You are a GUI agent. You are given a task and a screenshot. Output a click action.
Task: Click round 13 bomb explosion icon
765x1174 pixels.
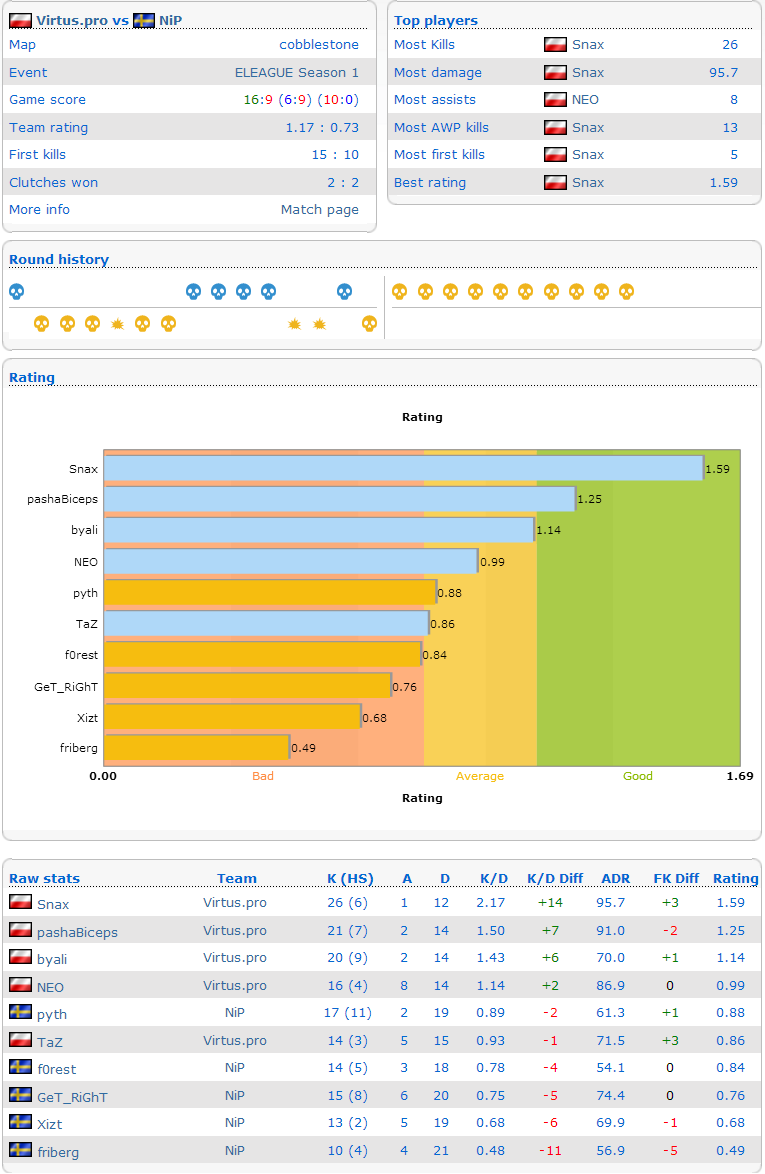(x=320, y=323)
